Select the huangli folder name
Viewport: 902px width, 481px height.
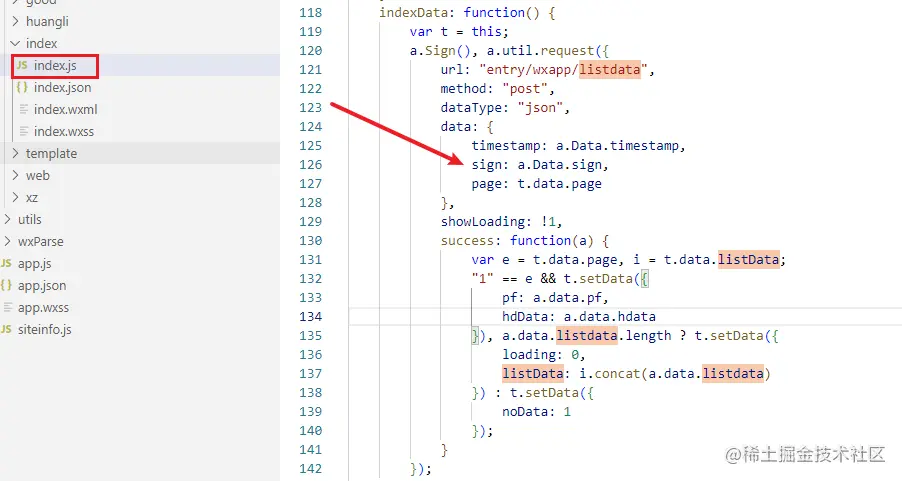click(47, 21)
